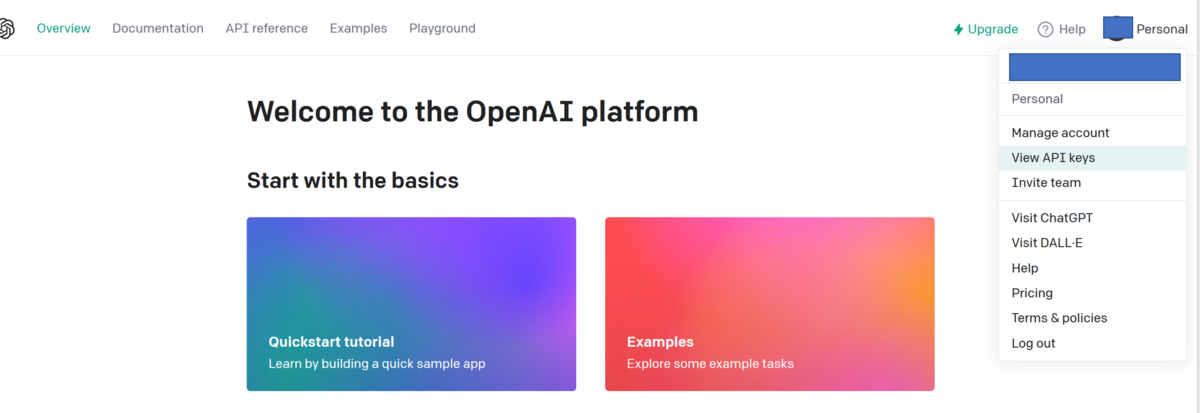Screen dimensions: 1200x413
Task: Open the Overview tab
Action: tap(63, 28)
